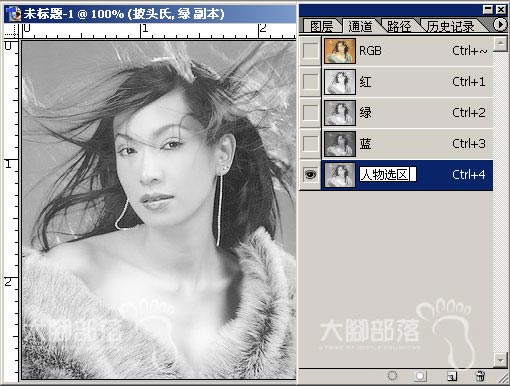Image resolution: width=510 pixels, height=386 pixels.
Task: Minimize the channels palette
Action: 488,10
